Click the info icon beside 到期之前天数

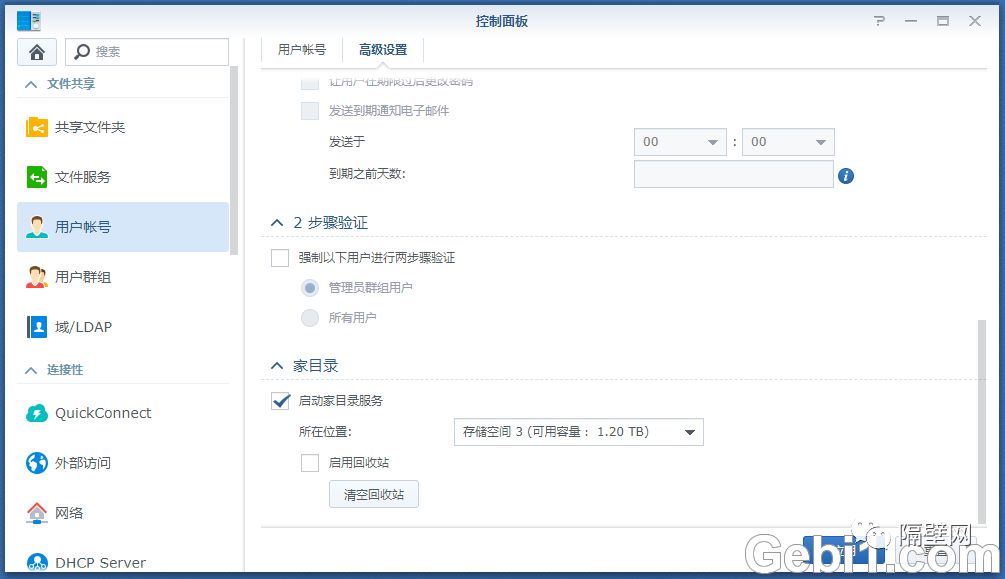(x=845, y=176)
